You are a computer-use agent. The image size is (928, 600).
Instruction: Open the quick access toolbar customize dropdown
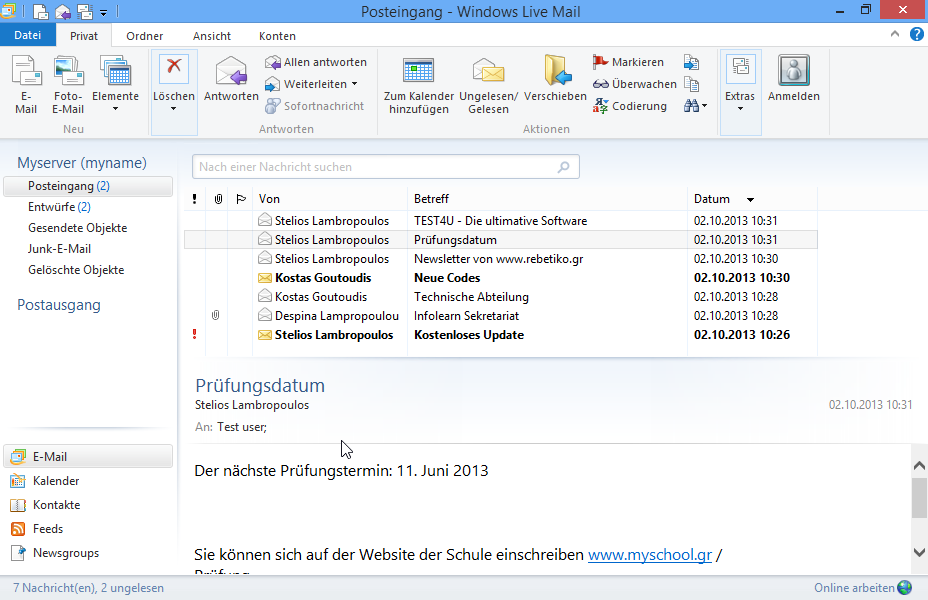(x=104, y=12)
